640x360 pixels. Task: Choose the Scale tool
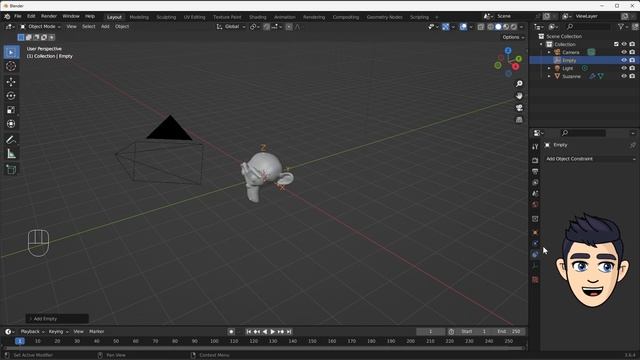(11, 110)
